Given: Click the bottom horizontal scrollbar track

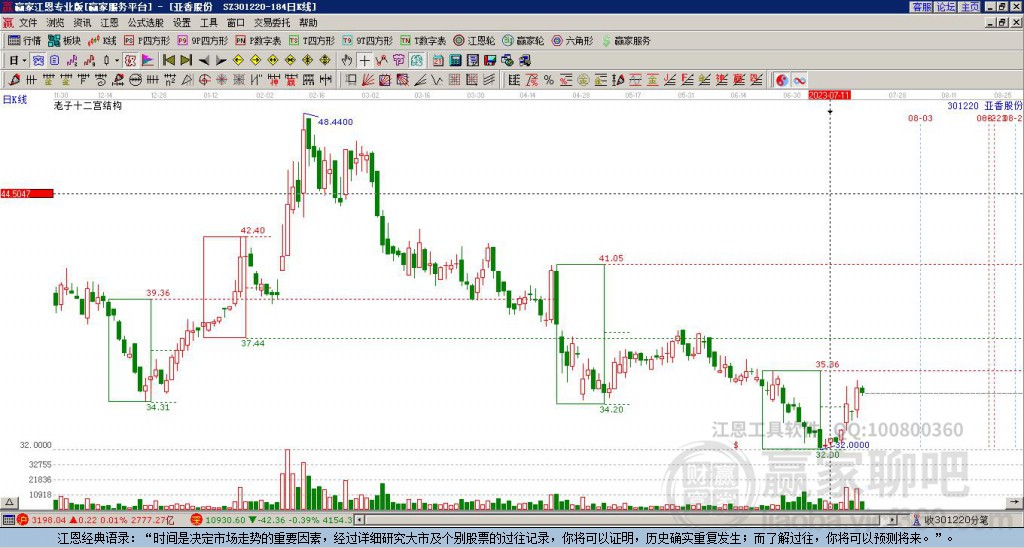Looking at the screenshot, I should point(627,520).
